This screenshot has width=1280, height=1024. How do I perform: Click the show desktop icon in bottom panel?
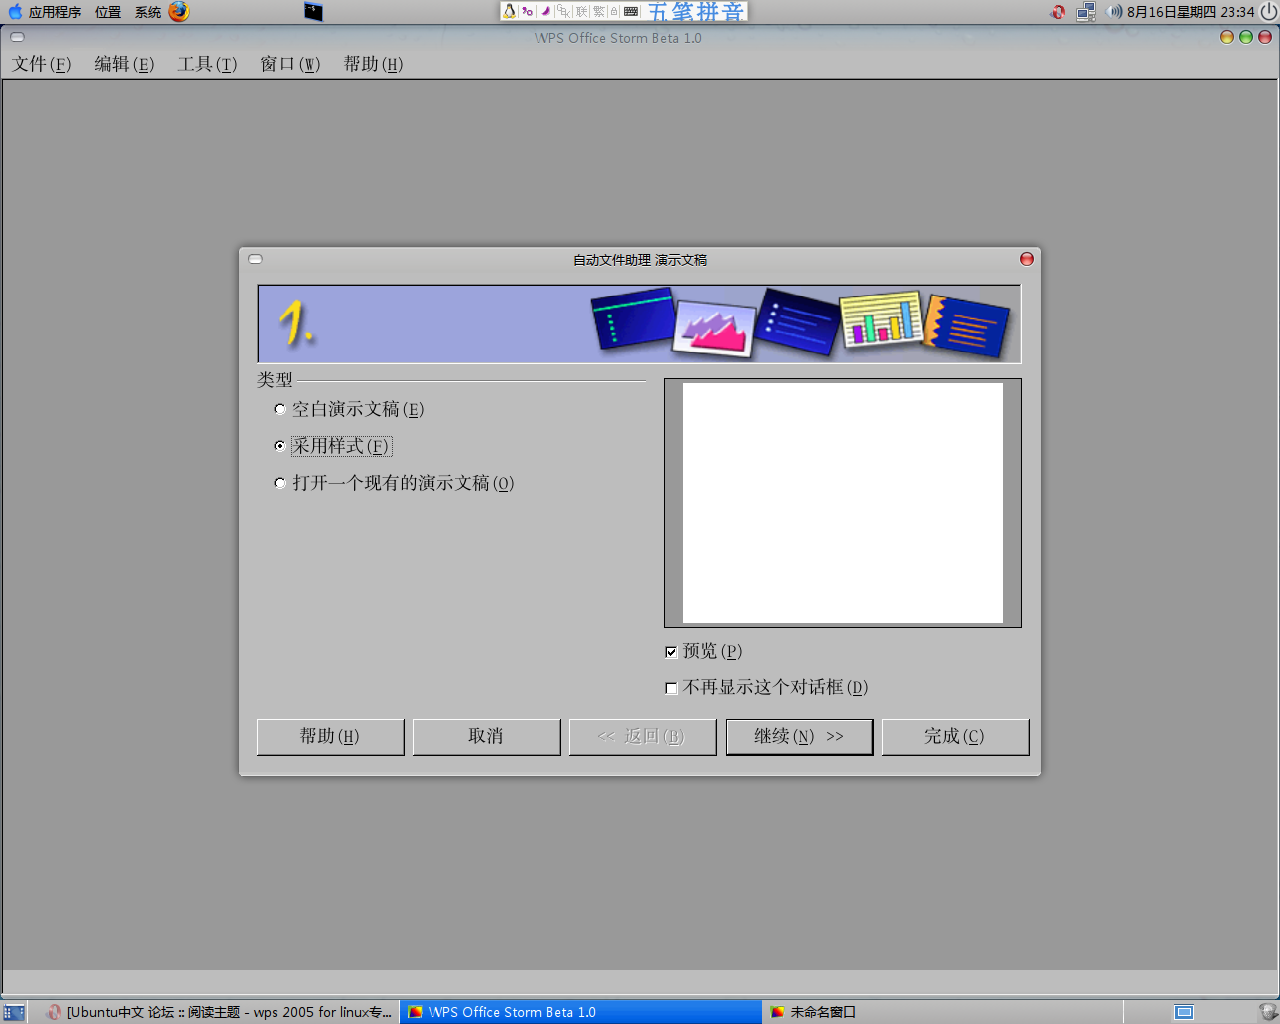click(x=14, y=1012)
